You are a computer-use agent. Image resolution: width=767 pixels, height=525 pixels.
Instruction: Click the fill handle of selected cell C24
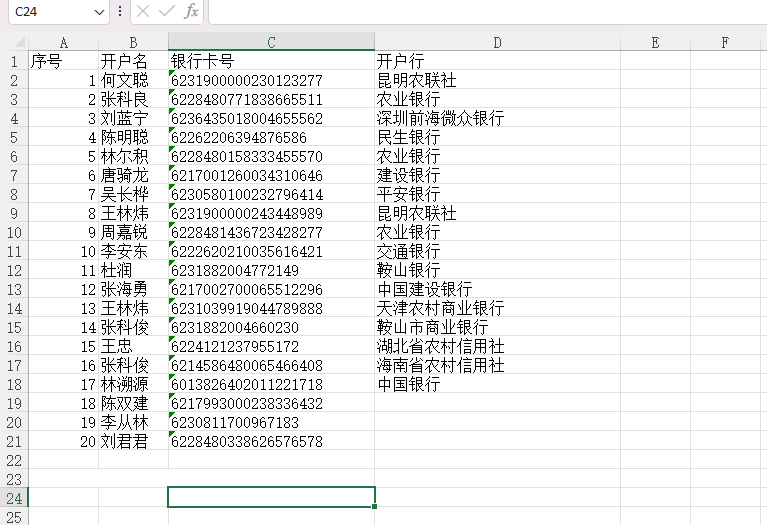[x=375, y=506]
